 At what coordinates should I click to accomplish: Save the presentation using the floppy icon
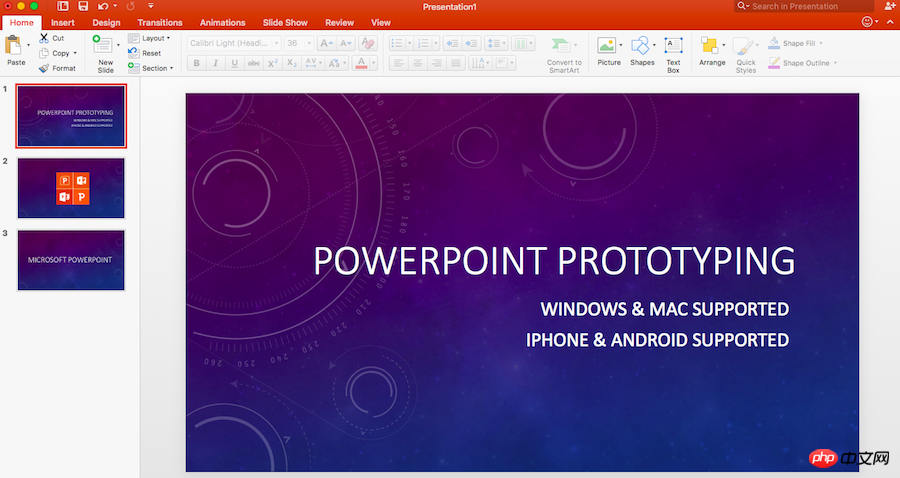pos(83,6)
